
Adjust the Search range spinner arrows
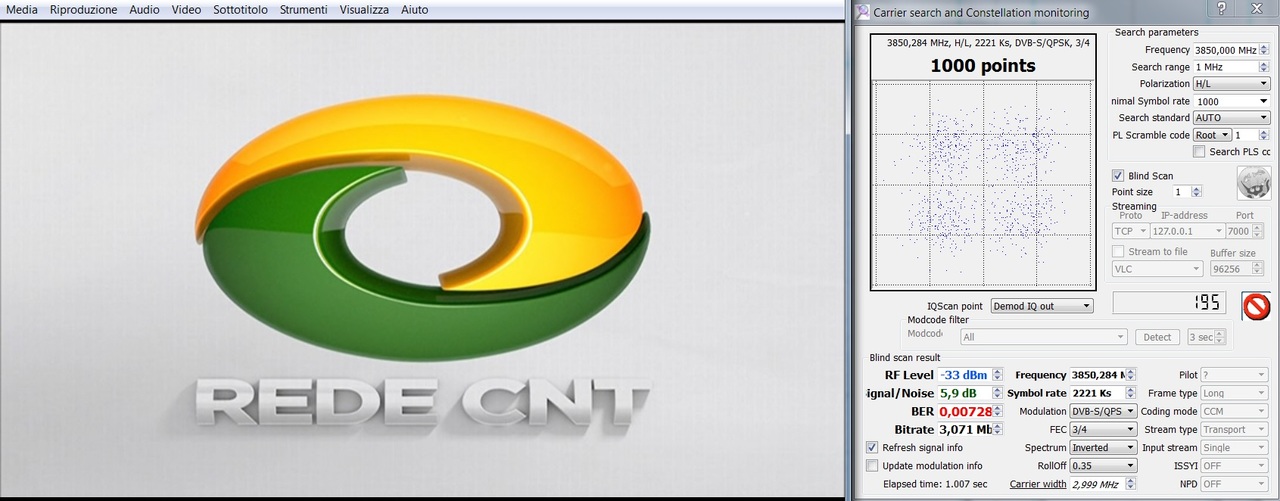1264,67
